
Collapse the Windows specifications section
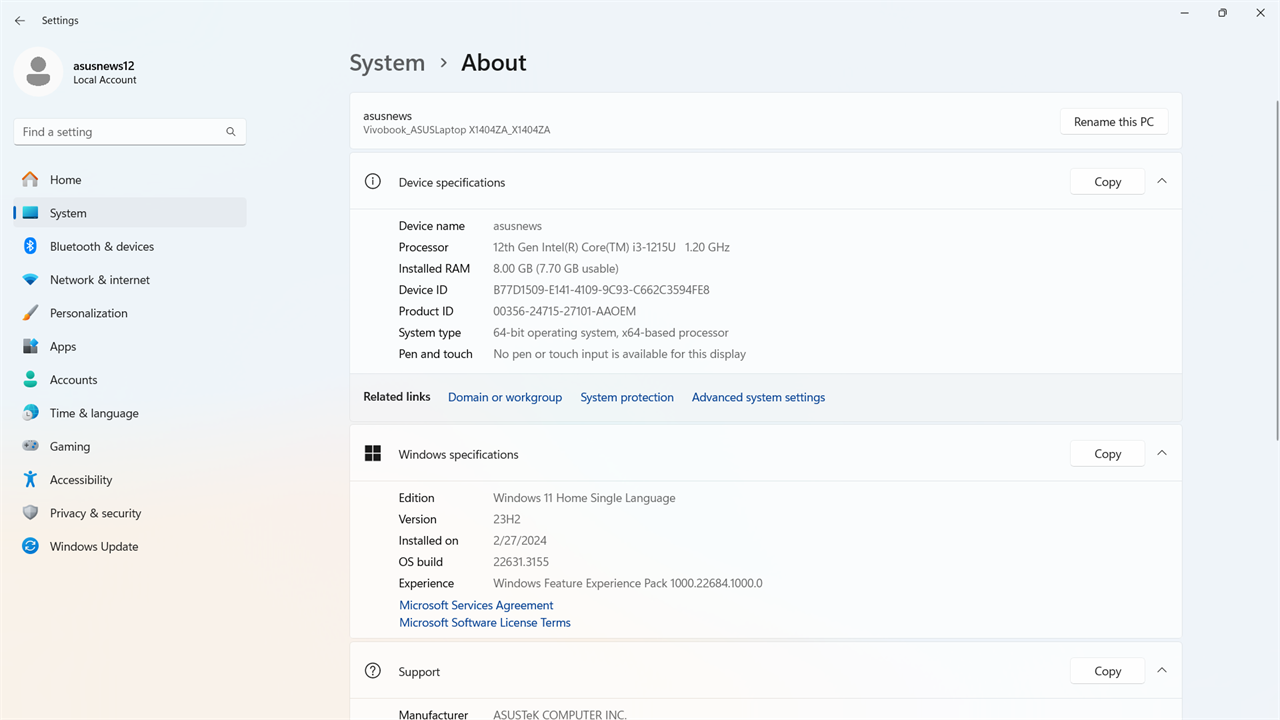point(1162,453)
